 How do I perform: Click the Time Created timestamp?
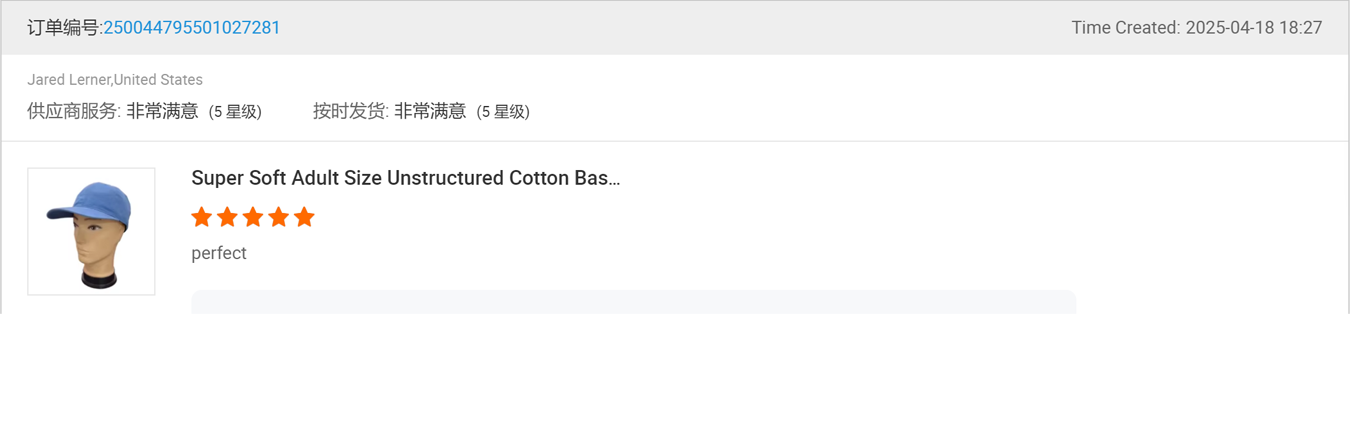(1196, 28)
